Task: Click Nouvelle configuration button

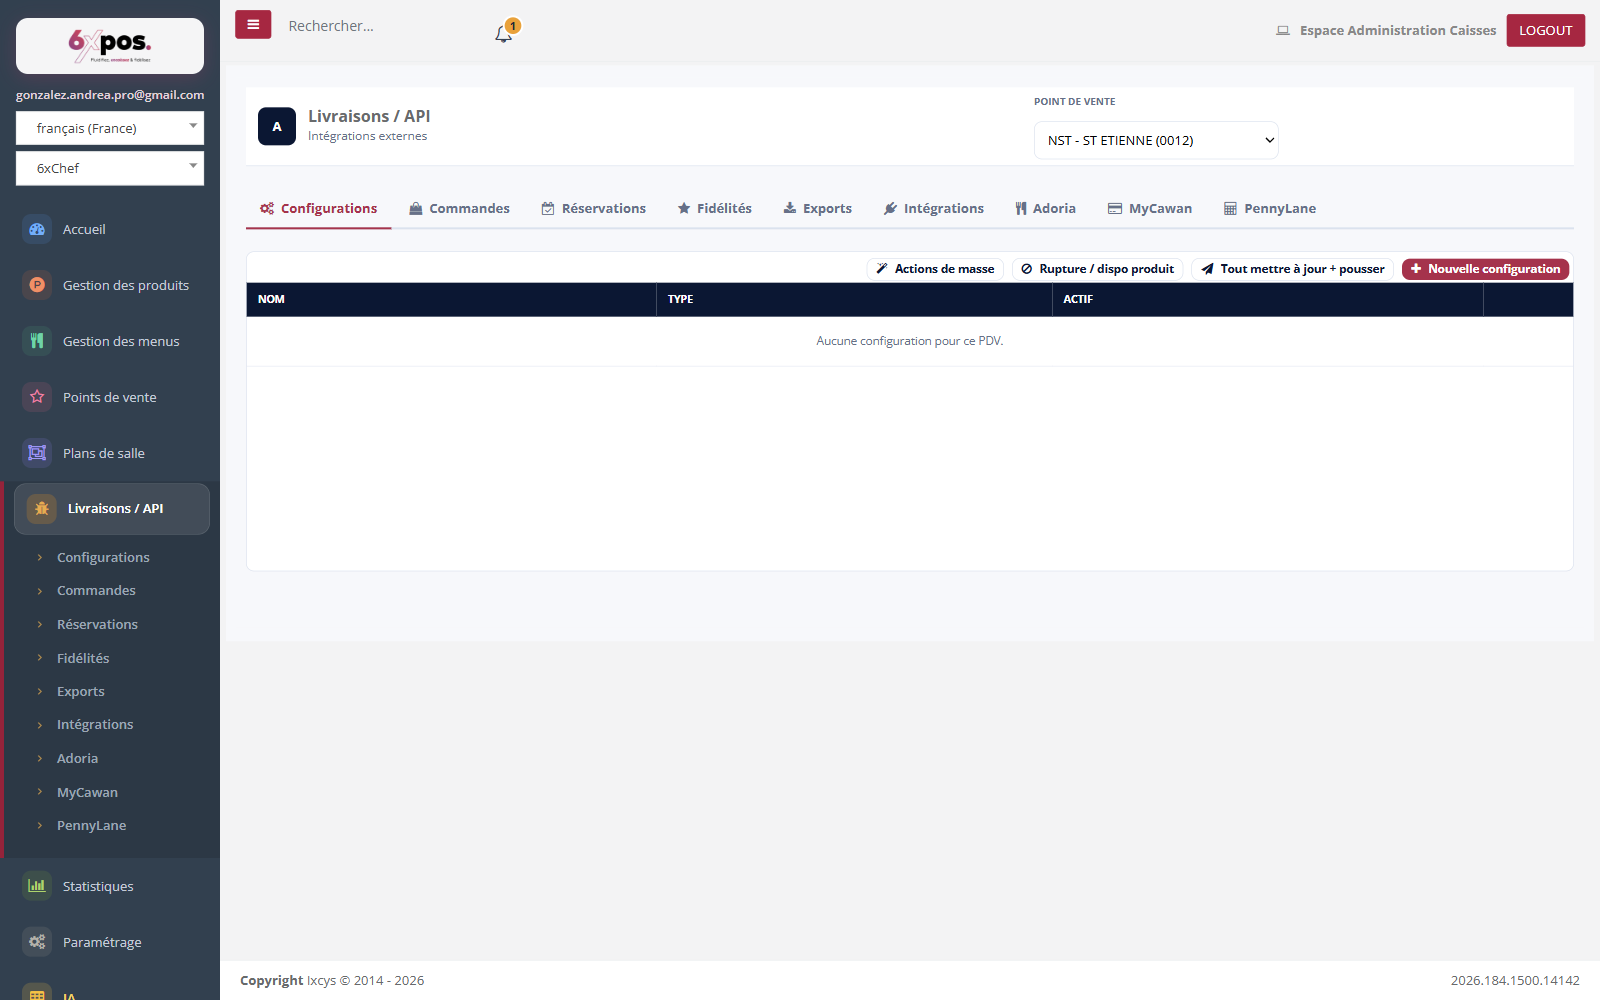Action: [1485, 269]
